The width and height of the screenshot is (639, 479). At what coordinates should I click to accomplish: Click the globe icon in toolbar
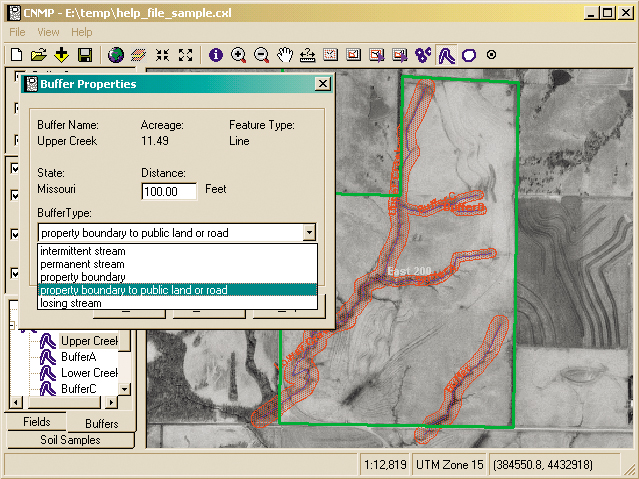116,55
